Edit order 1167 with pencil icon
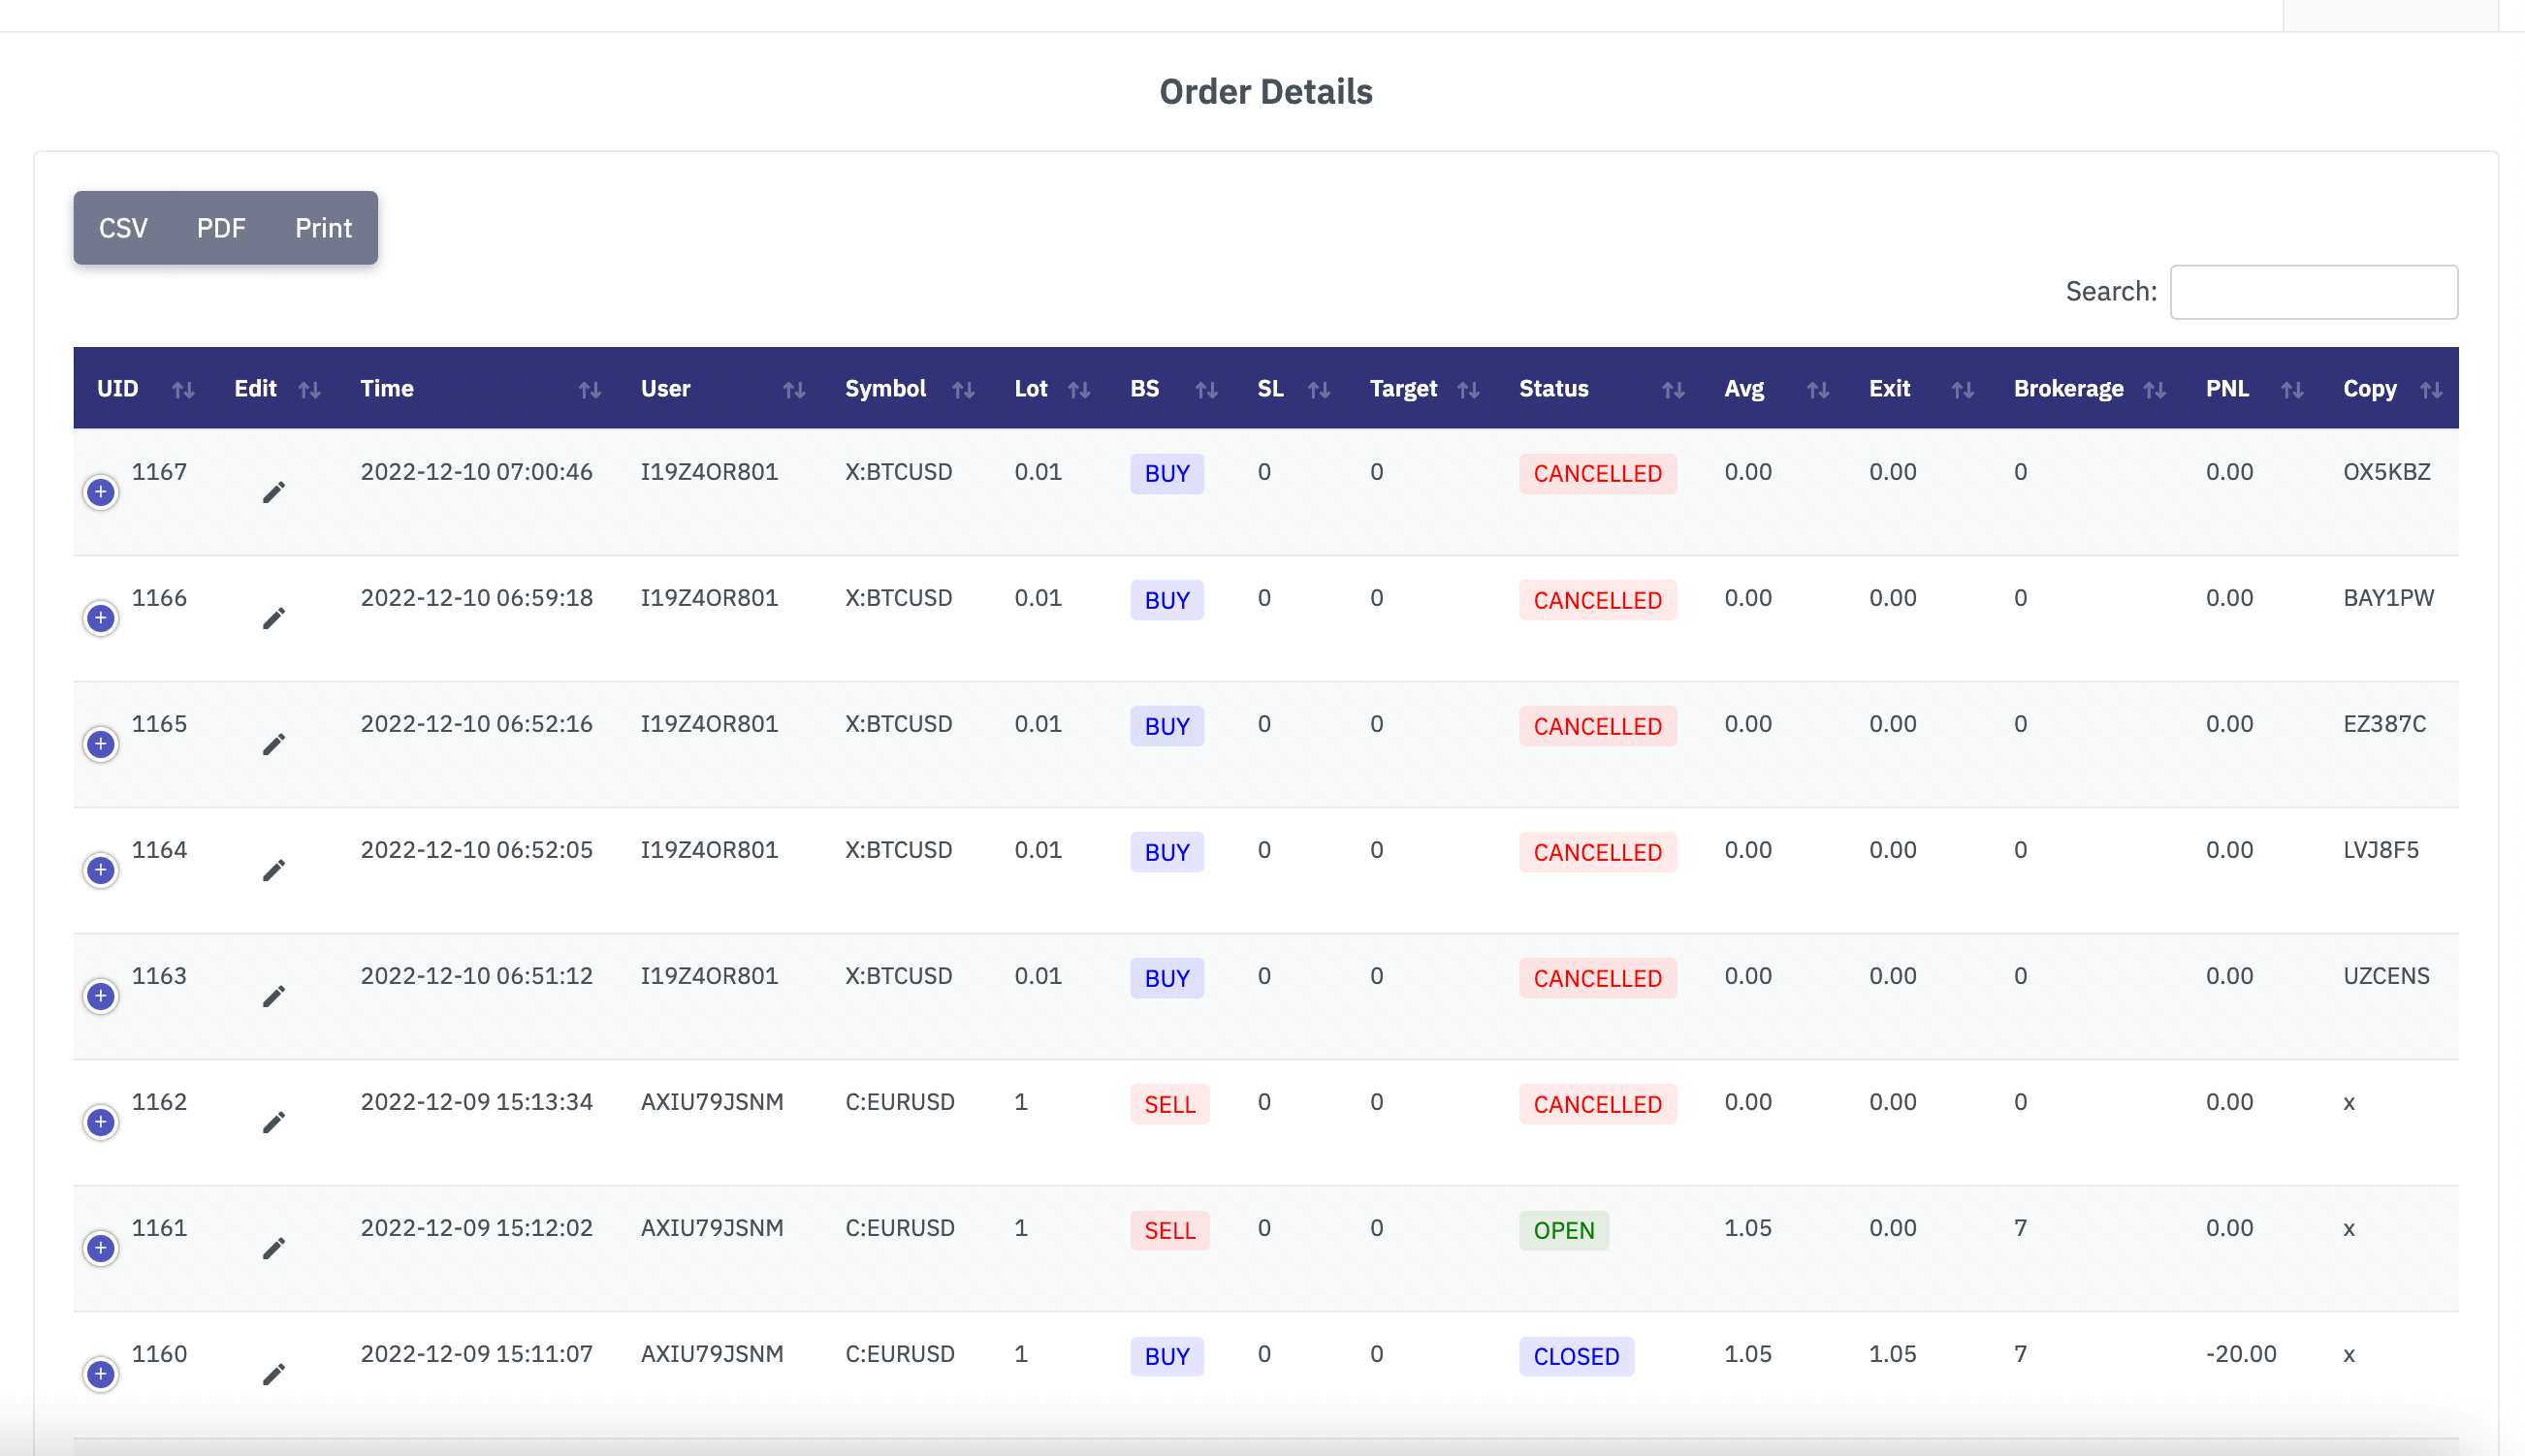The image size is (2525, 1456). click(274, 492)
